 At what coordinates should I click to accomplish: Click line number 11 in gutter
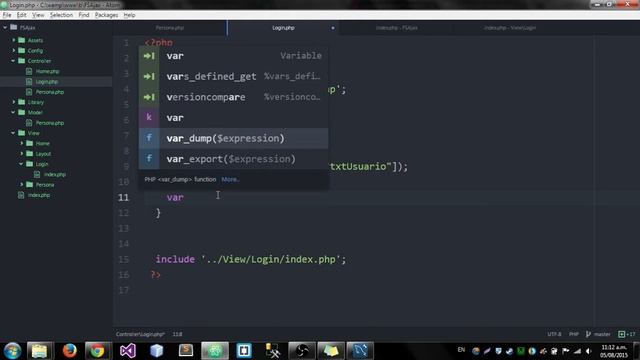click(x=123, y=198)
